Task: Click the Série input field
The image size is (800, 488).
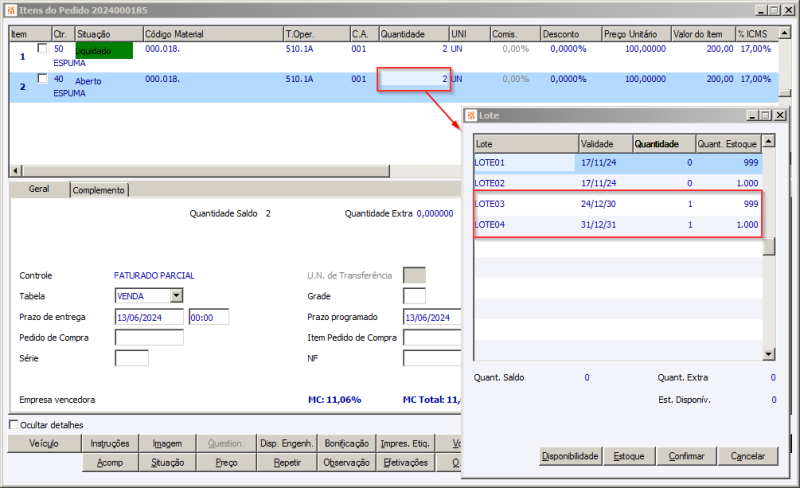Action: point(132,358)
